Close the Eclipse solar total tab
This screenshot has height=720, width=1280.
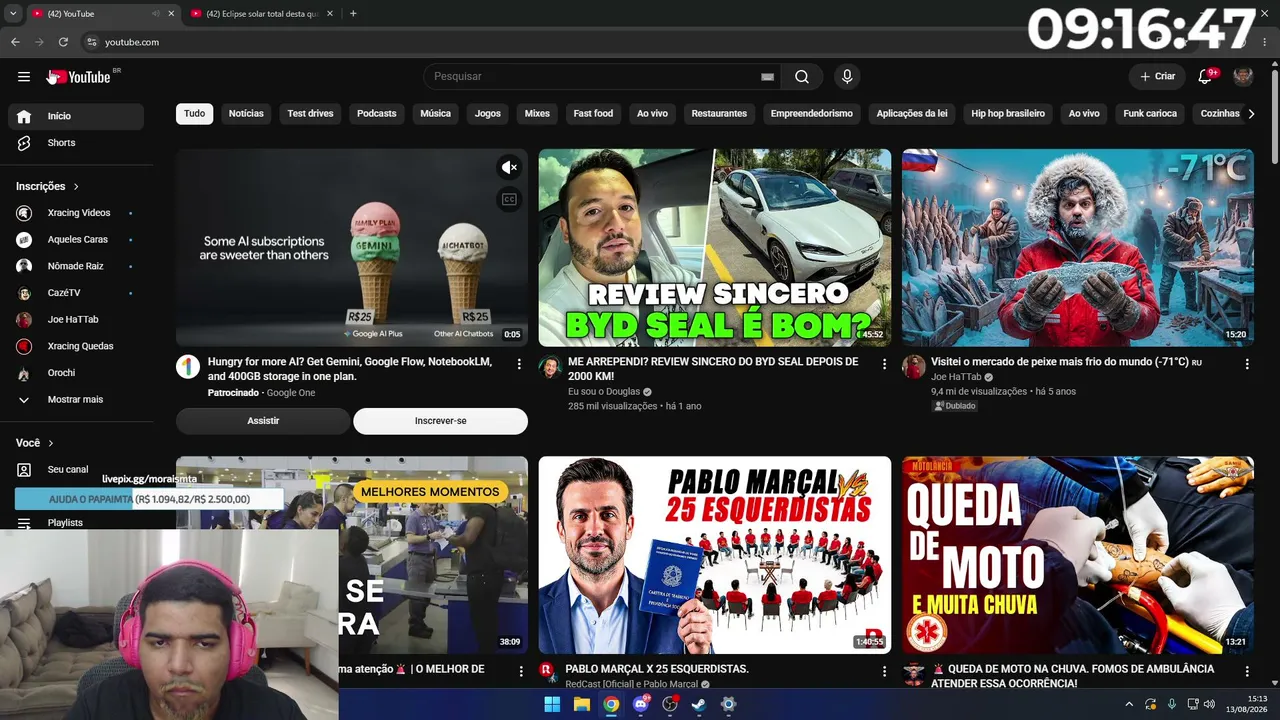click(x=329, y=14)
